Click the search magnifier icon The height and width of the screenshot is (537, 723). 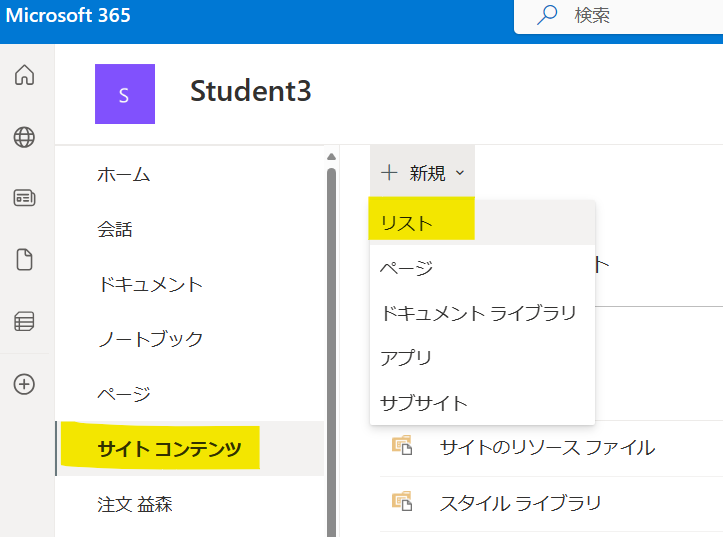(x=547, y=15)
